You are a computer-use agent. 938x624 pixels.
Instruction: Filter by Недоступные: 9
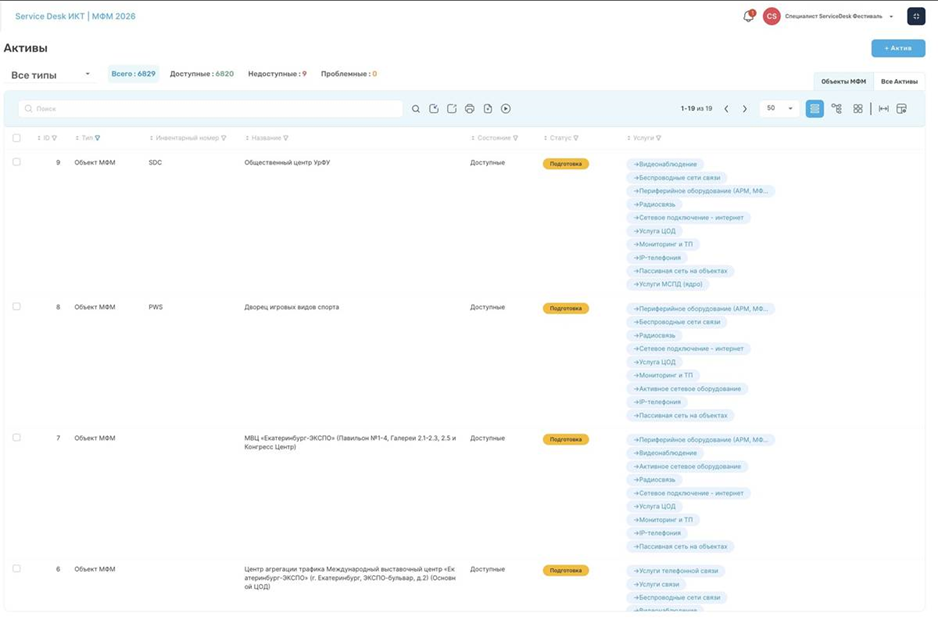click(x=277, y=74)
